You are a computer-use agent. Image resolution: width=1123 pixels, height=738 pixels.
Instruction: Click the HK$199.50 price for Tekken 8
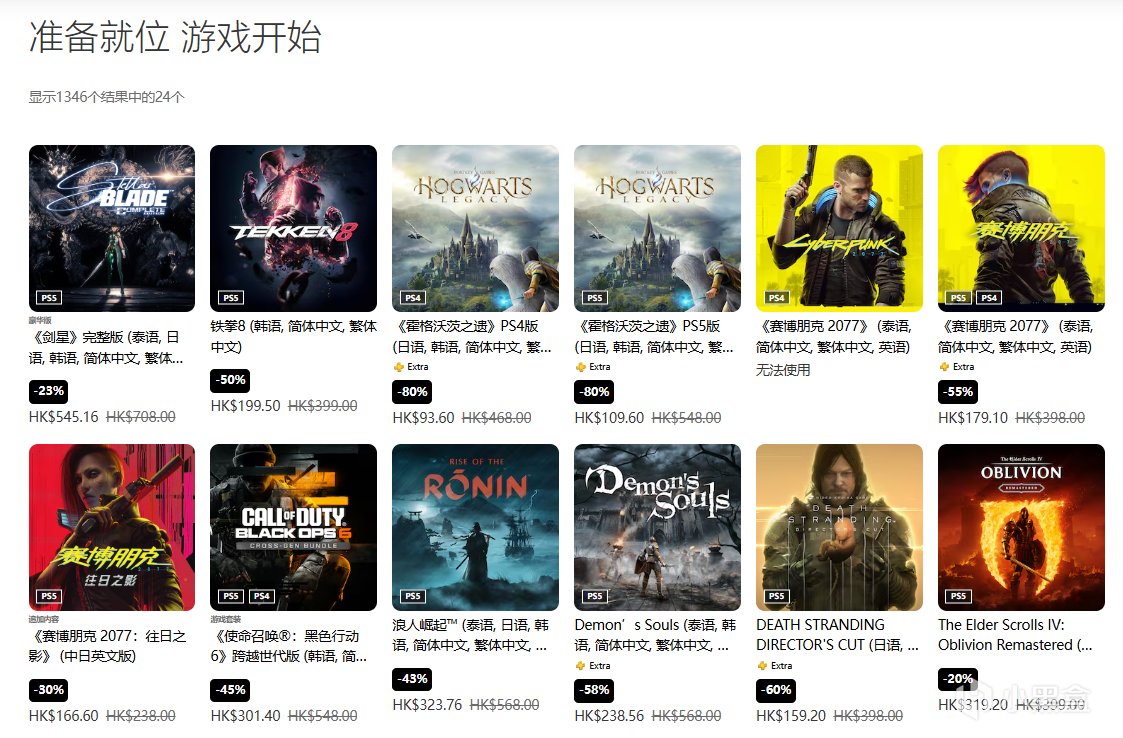[x=246, y=406]
